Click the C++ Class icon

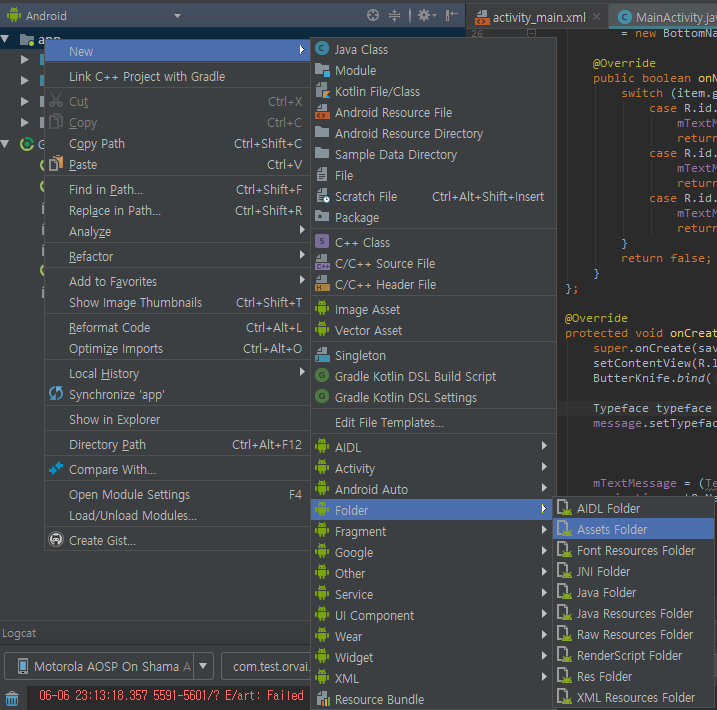(x=322, y=242)
